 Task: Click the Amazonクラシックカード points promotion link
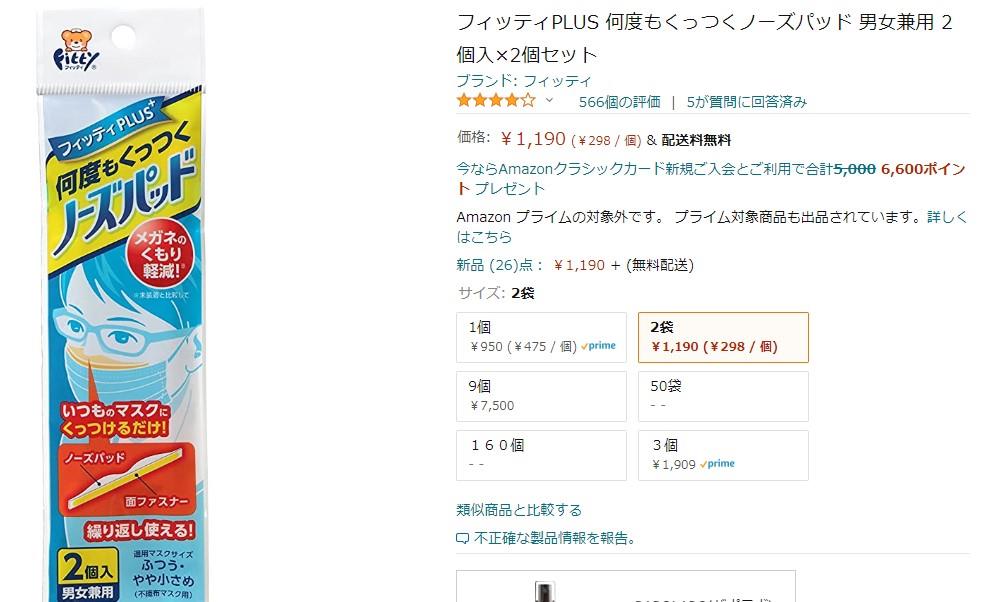click(711, 178)
